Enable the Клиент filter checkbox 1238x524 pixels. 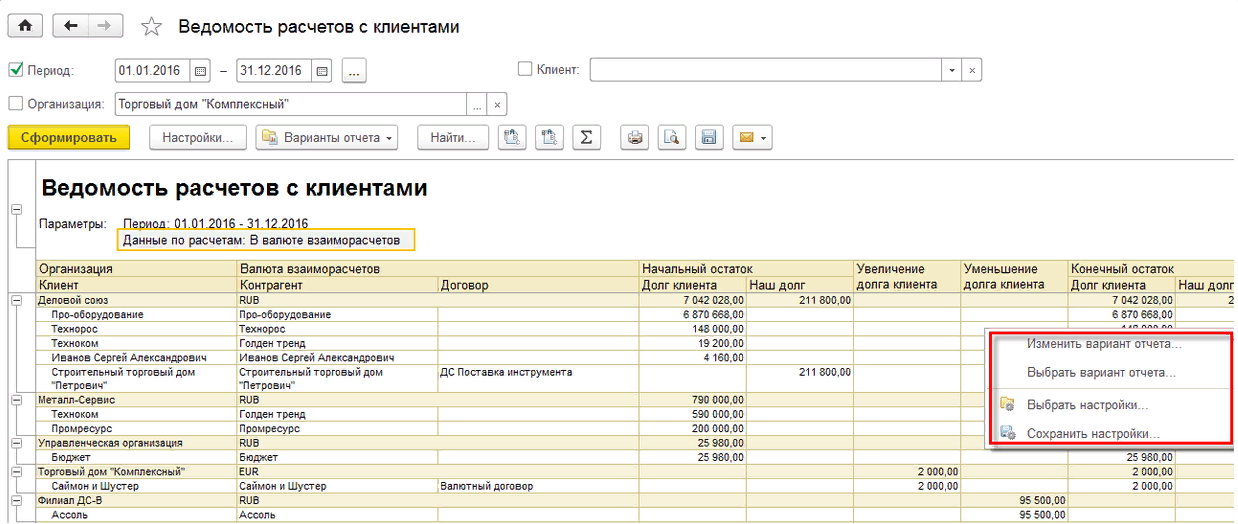[x=525, y=70]
